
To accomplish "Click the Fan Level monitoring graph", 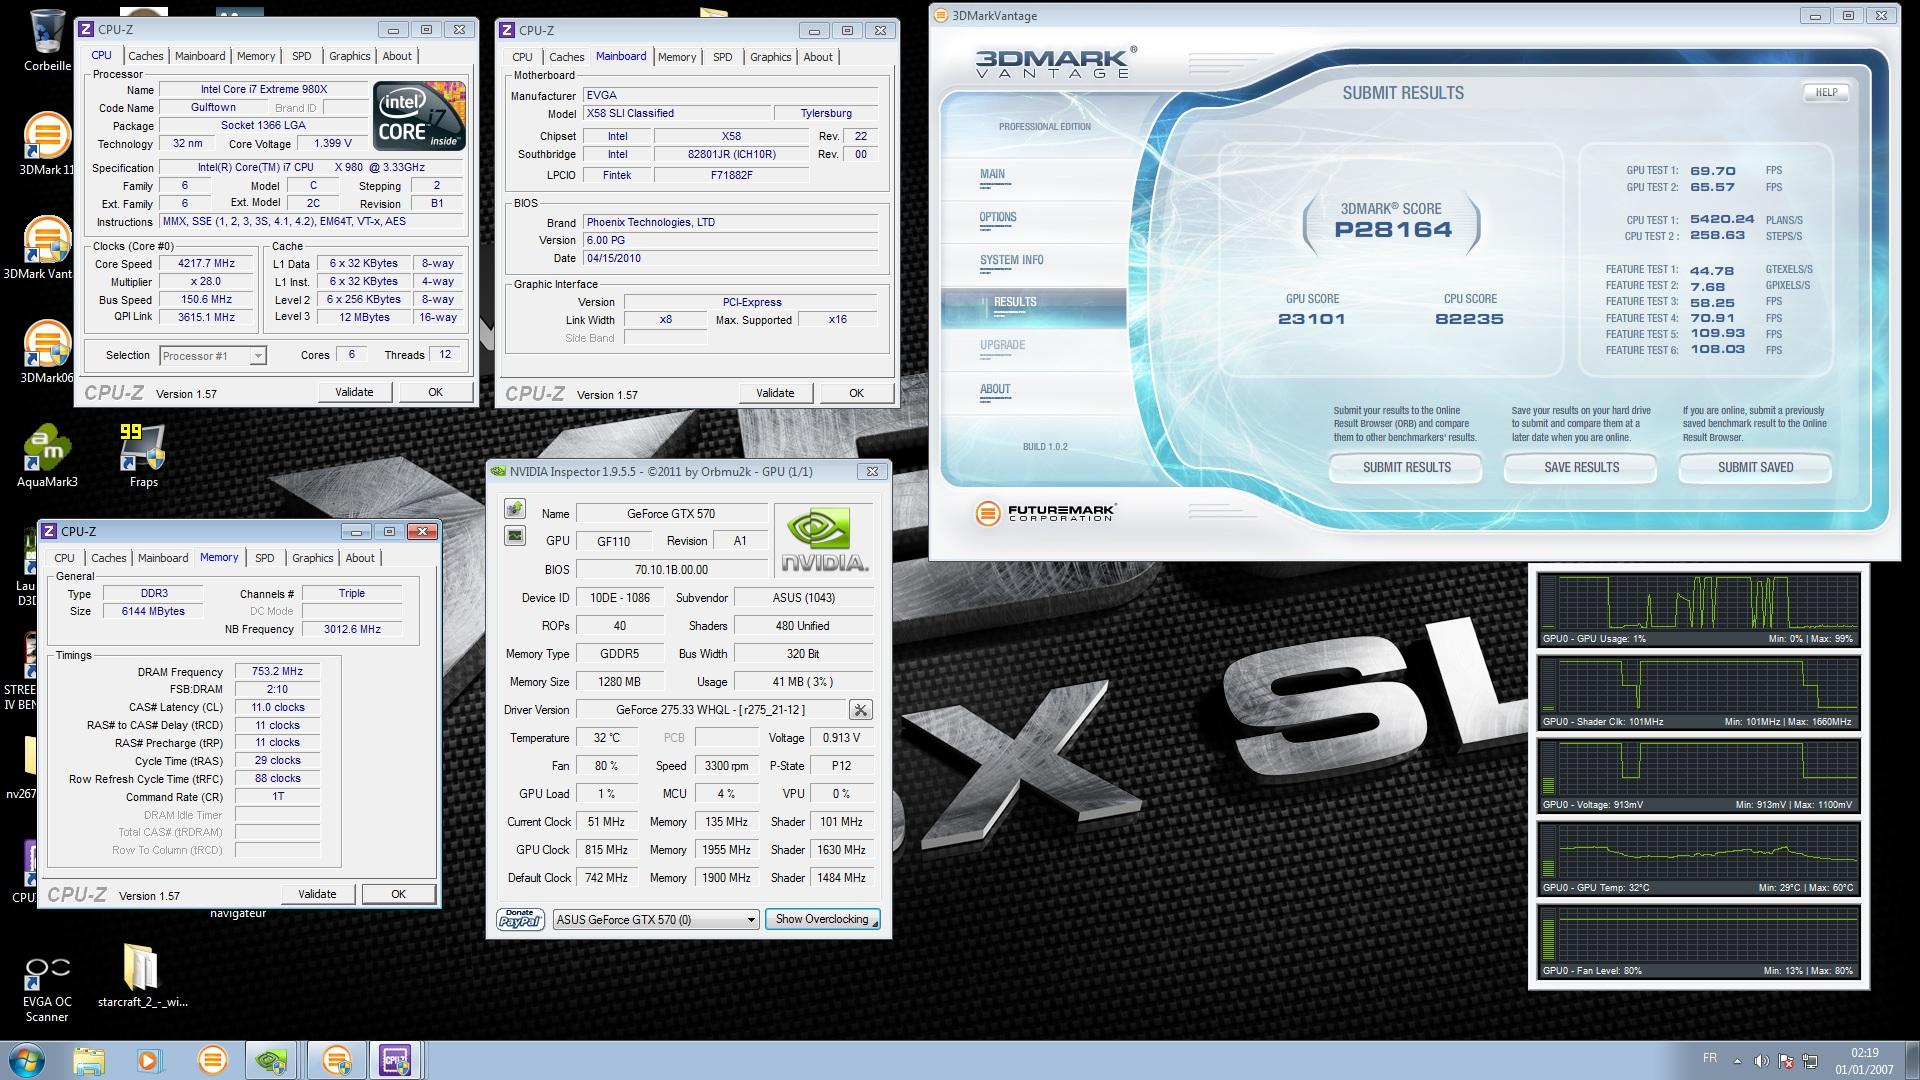I will (x=1698, y=942).
